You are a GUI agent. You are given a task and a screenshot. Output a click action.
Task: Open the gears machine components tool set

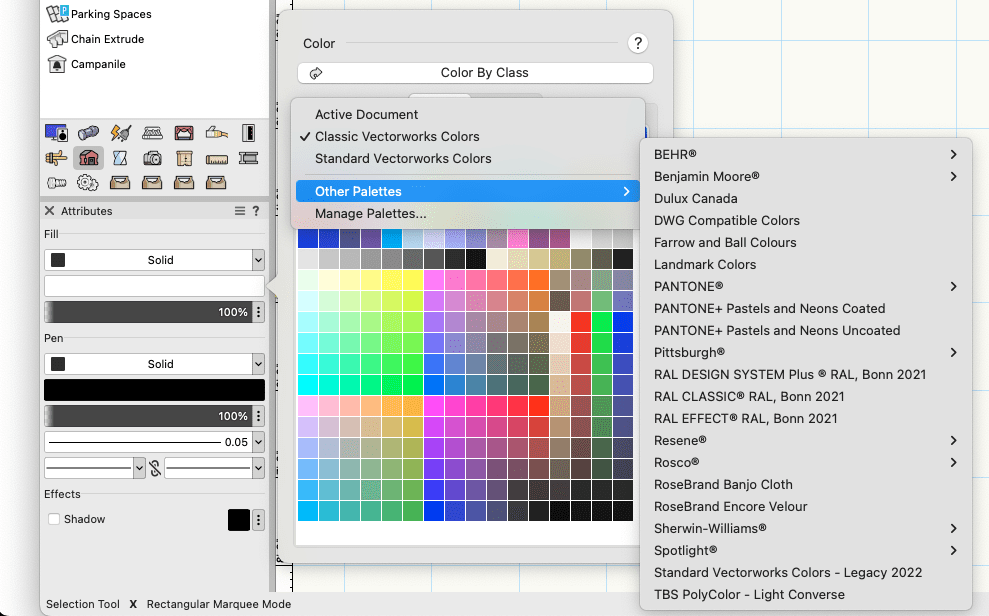(x=88, y=183)
